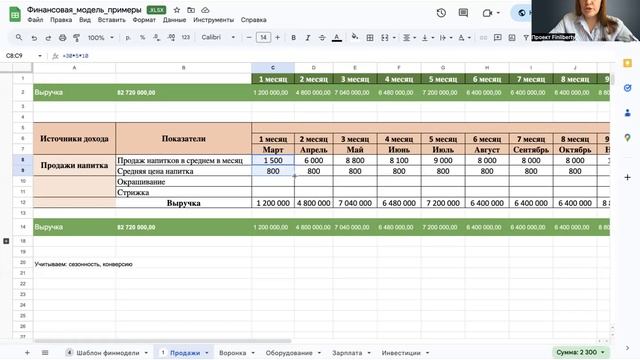This screenshot has height=360, width=640.
Task: Get add-ons plus icon in side panel
Action: click(627, 178)
